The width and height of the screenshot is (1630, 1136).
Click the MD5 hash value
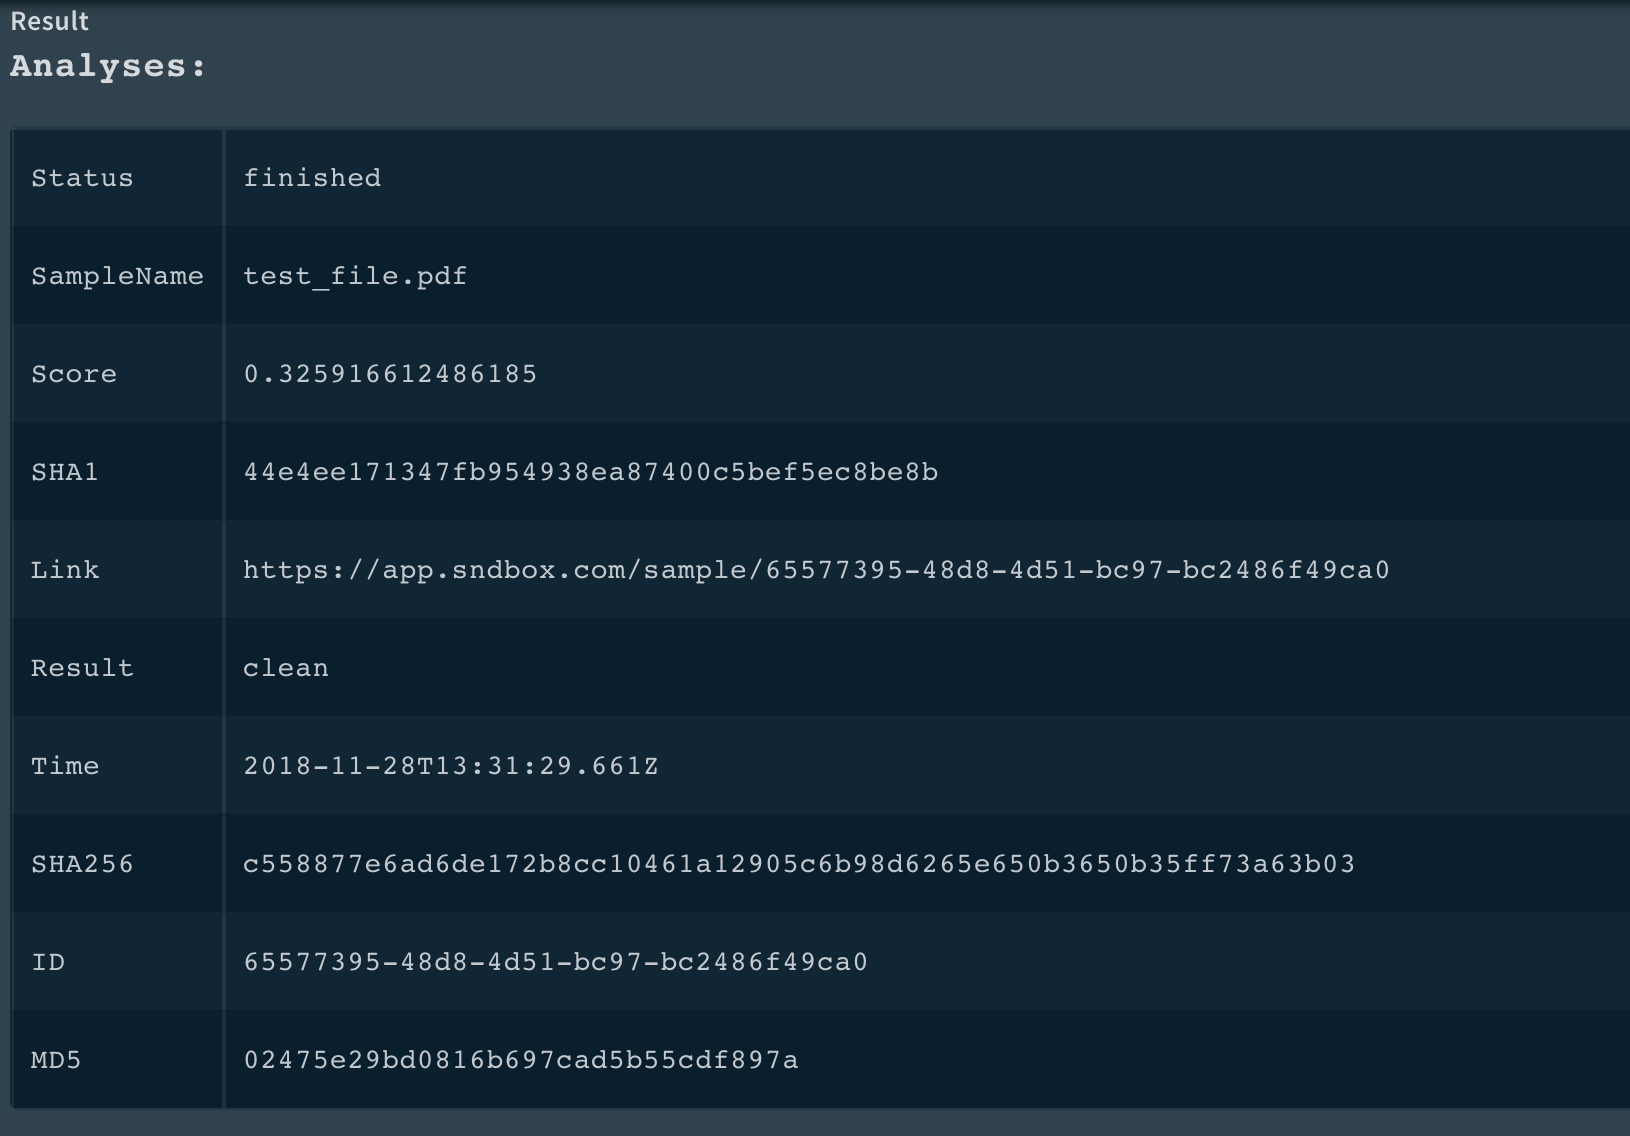[x=521, y=1060]
